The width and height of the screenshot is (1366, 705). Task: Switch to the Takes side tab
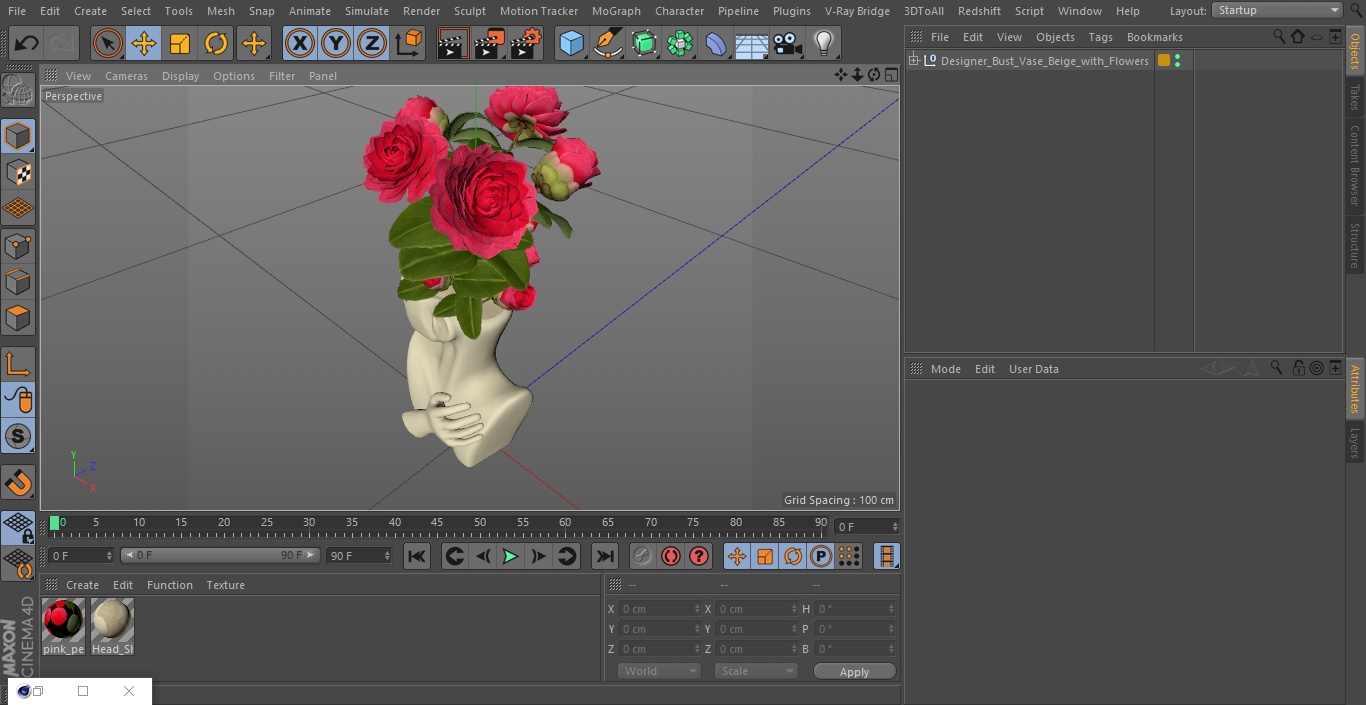click(1355, 97)
